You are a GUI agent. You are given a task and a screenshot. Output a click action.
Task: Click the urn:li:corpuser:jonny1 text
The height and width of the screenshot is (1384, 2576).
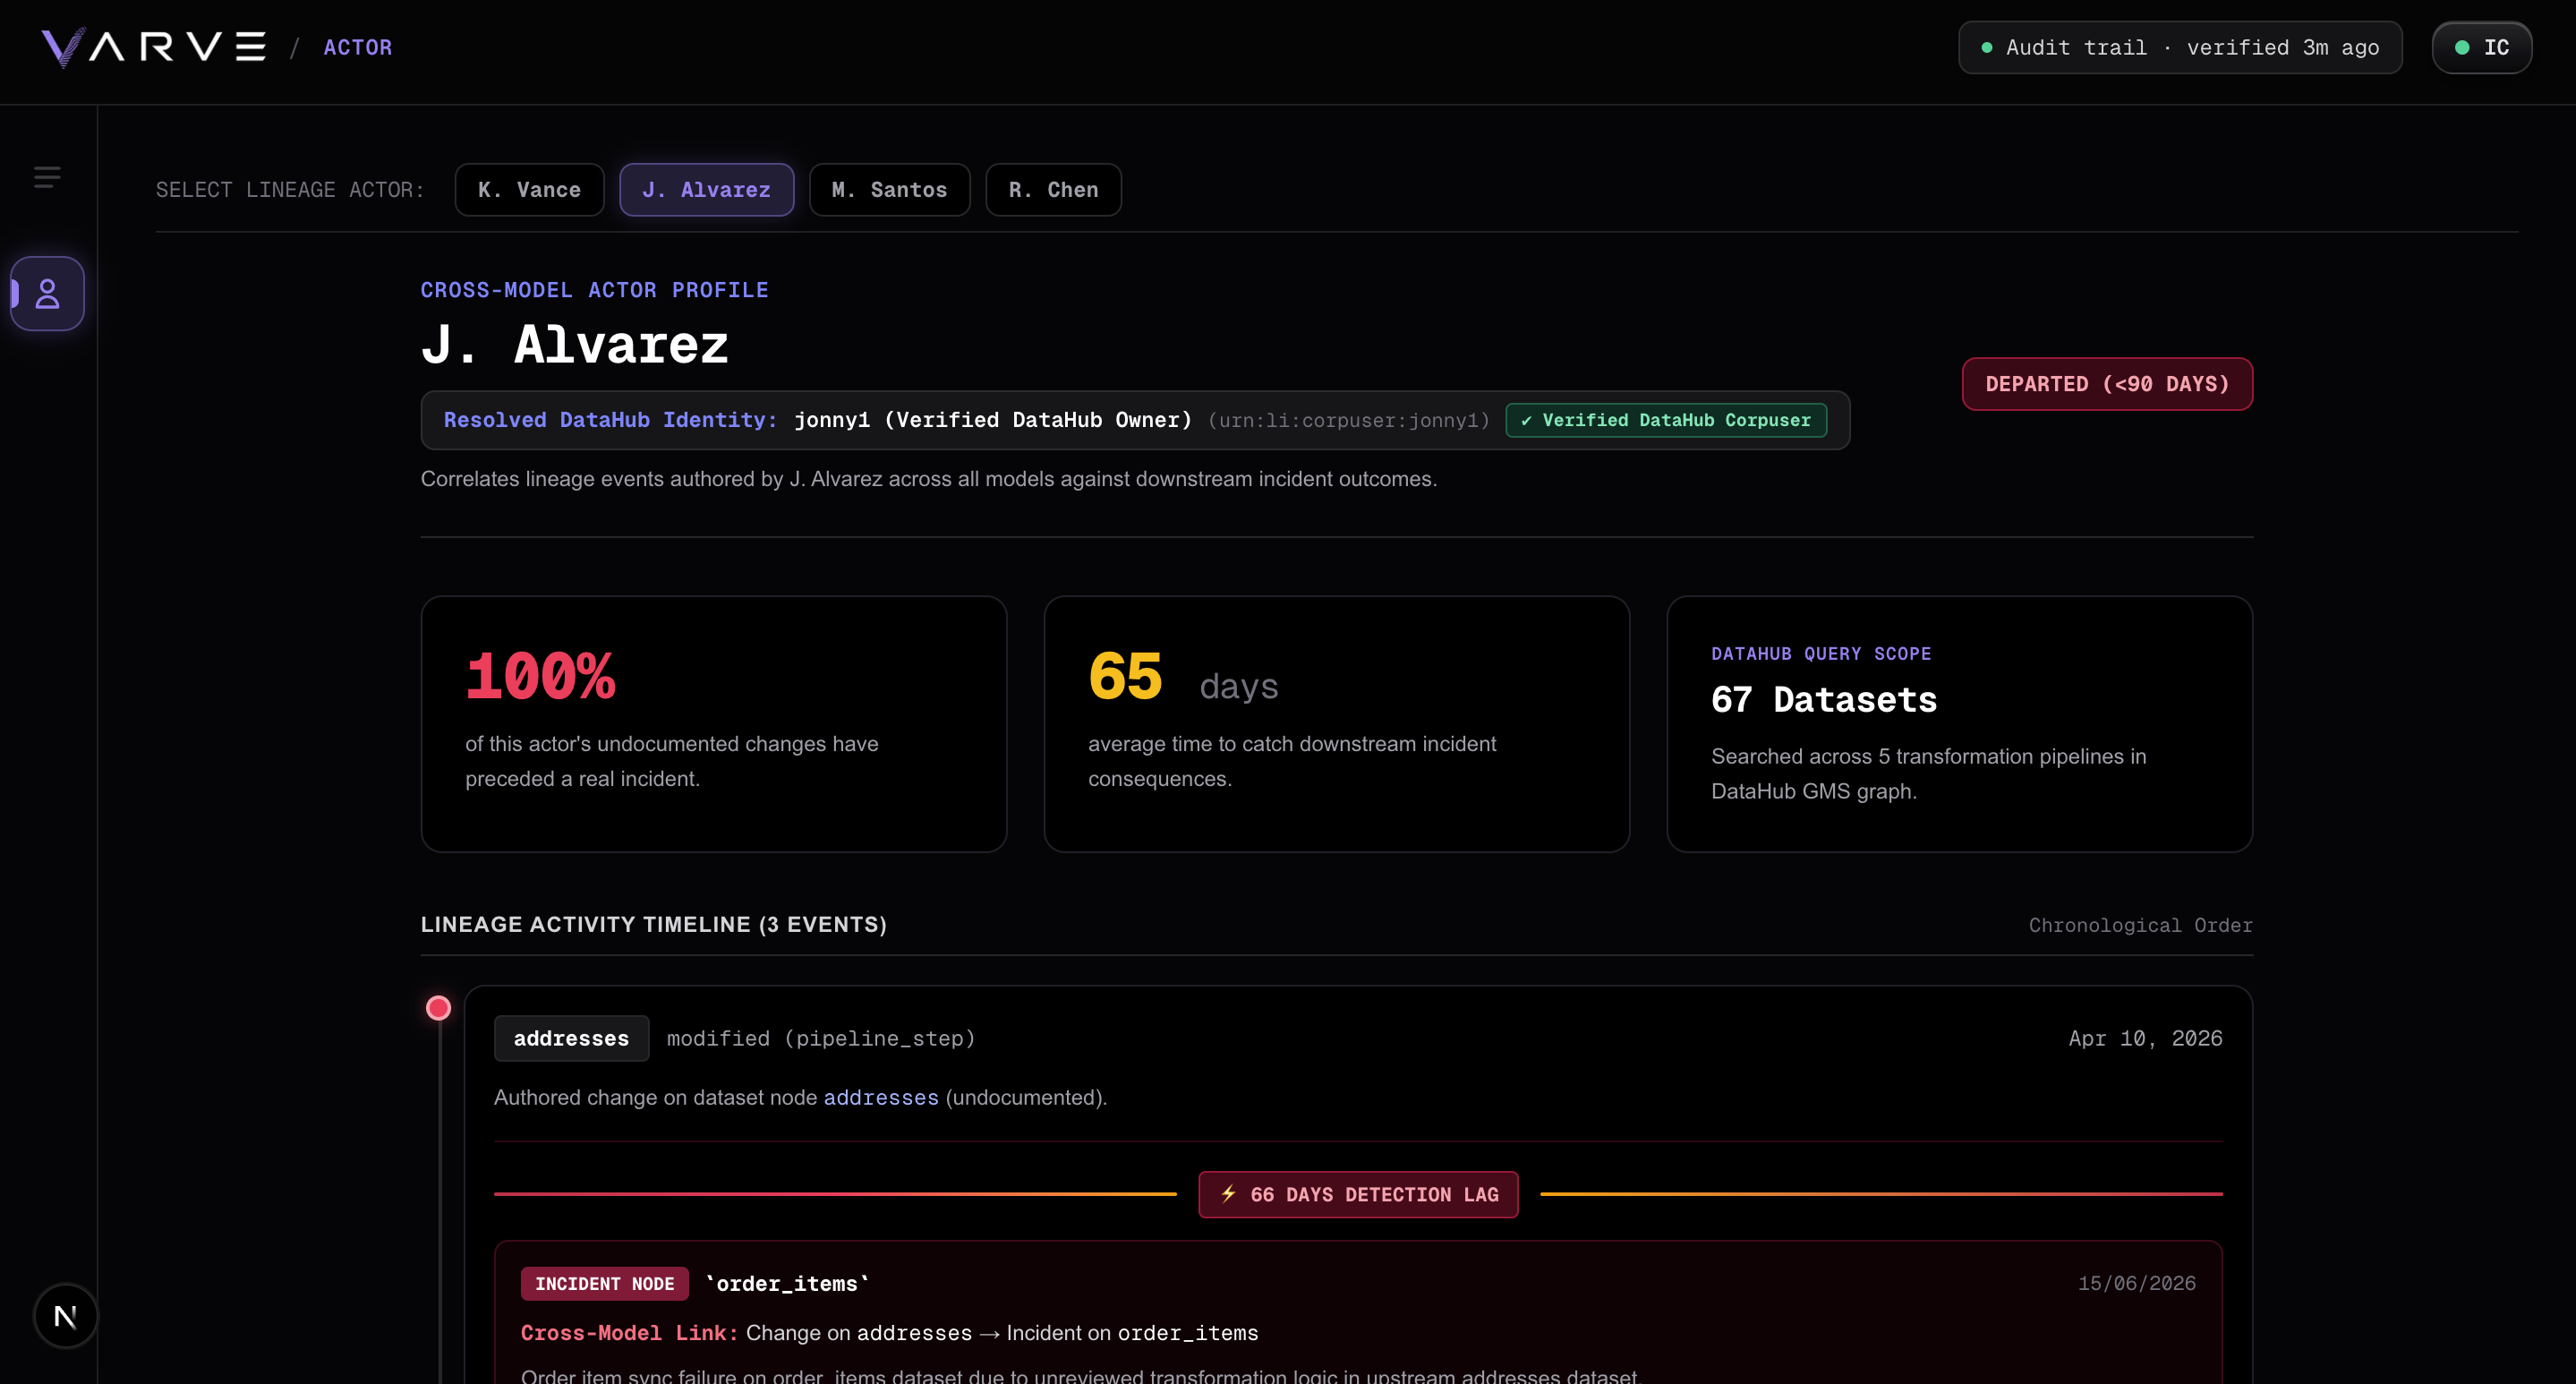click(1348, 420)
